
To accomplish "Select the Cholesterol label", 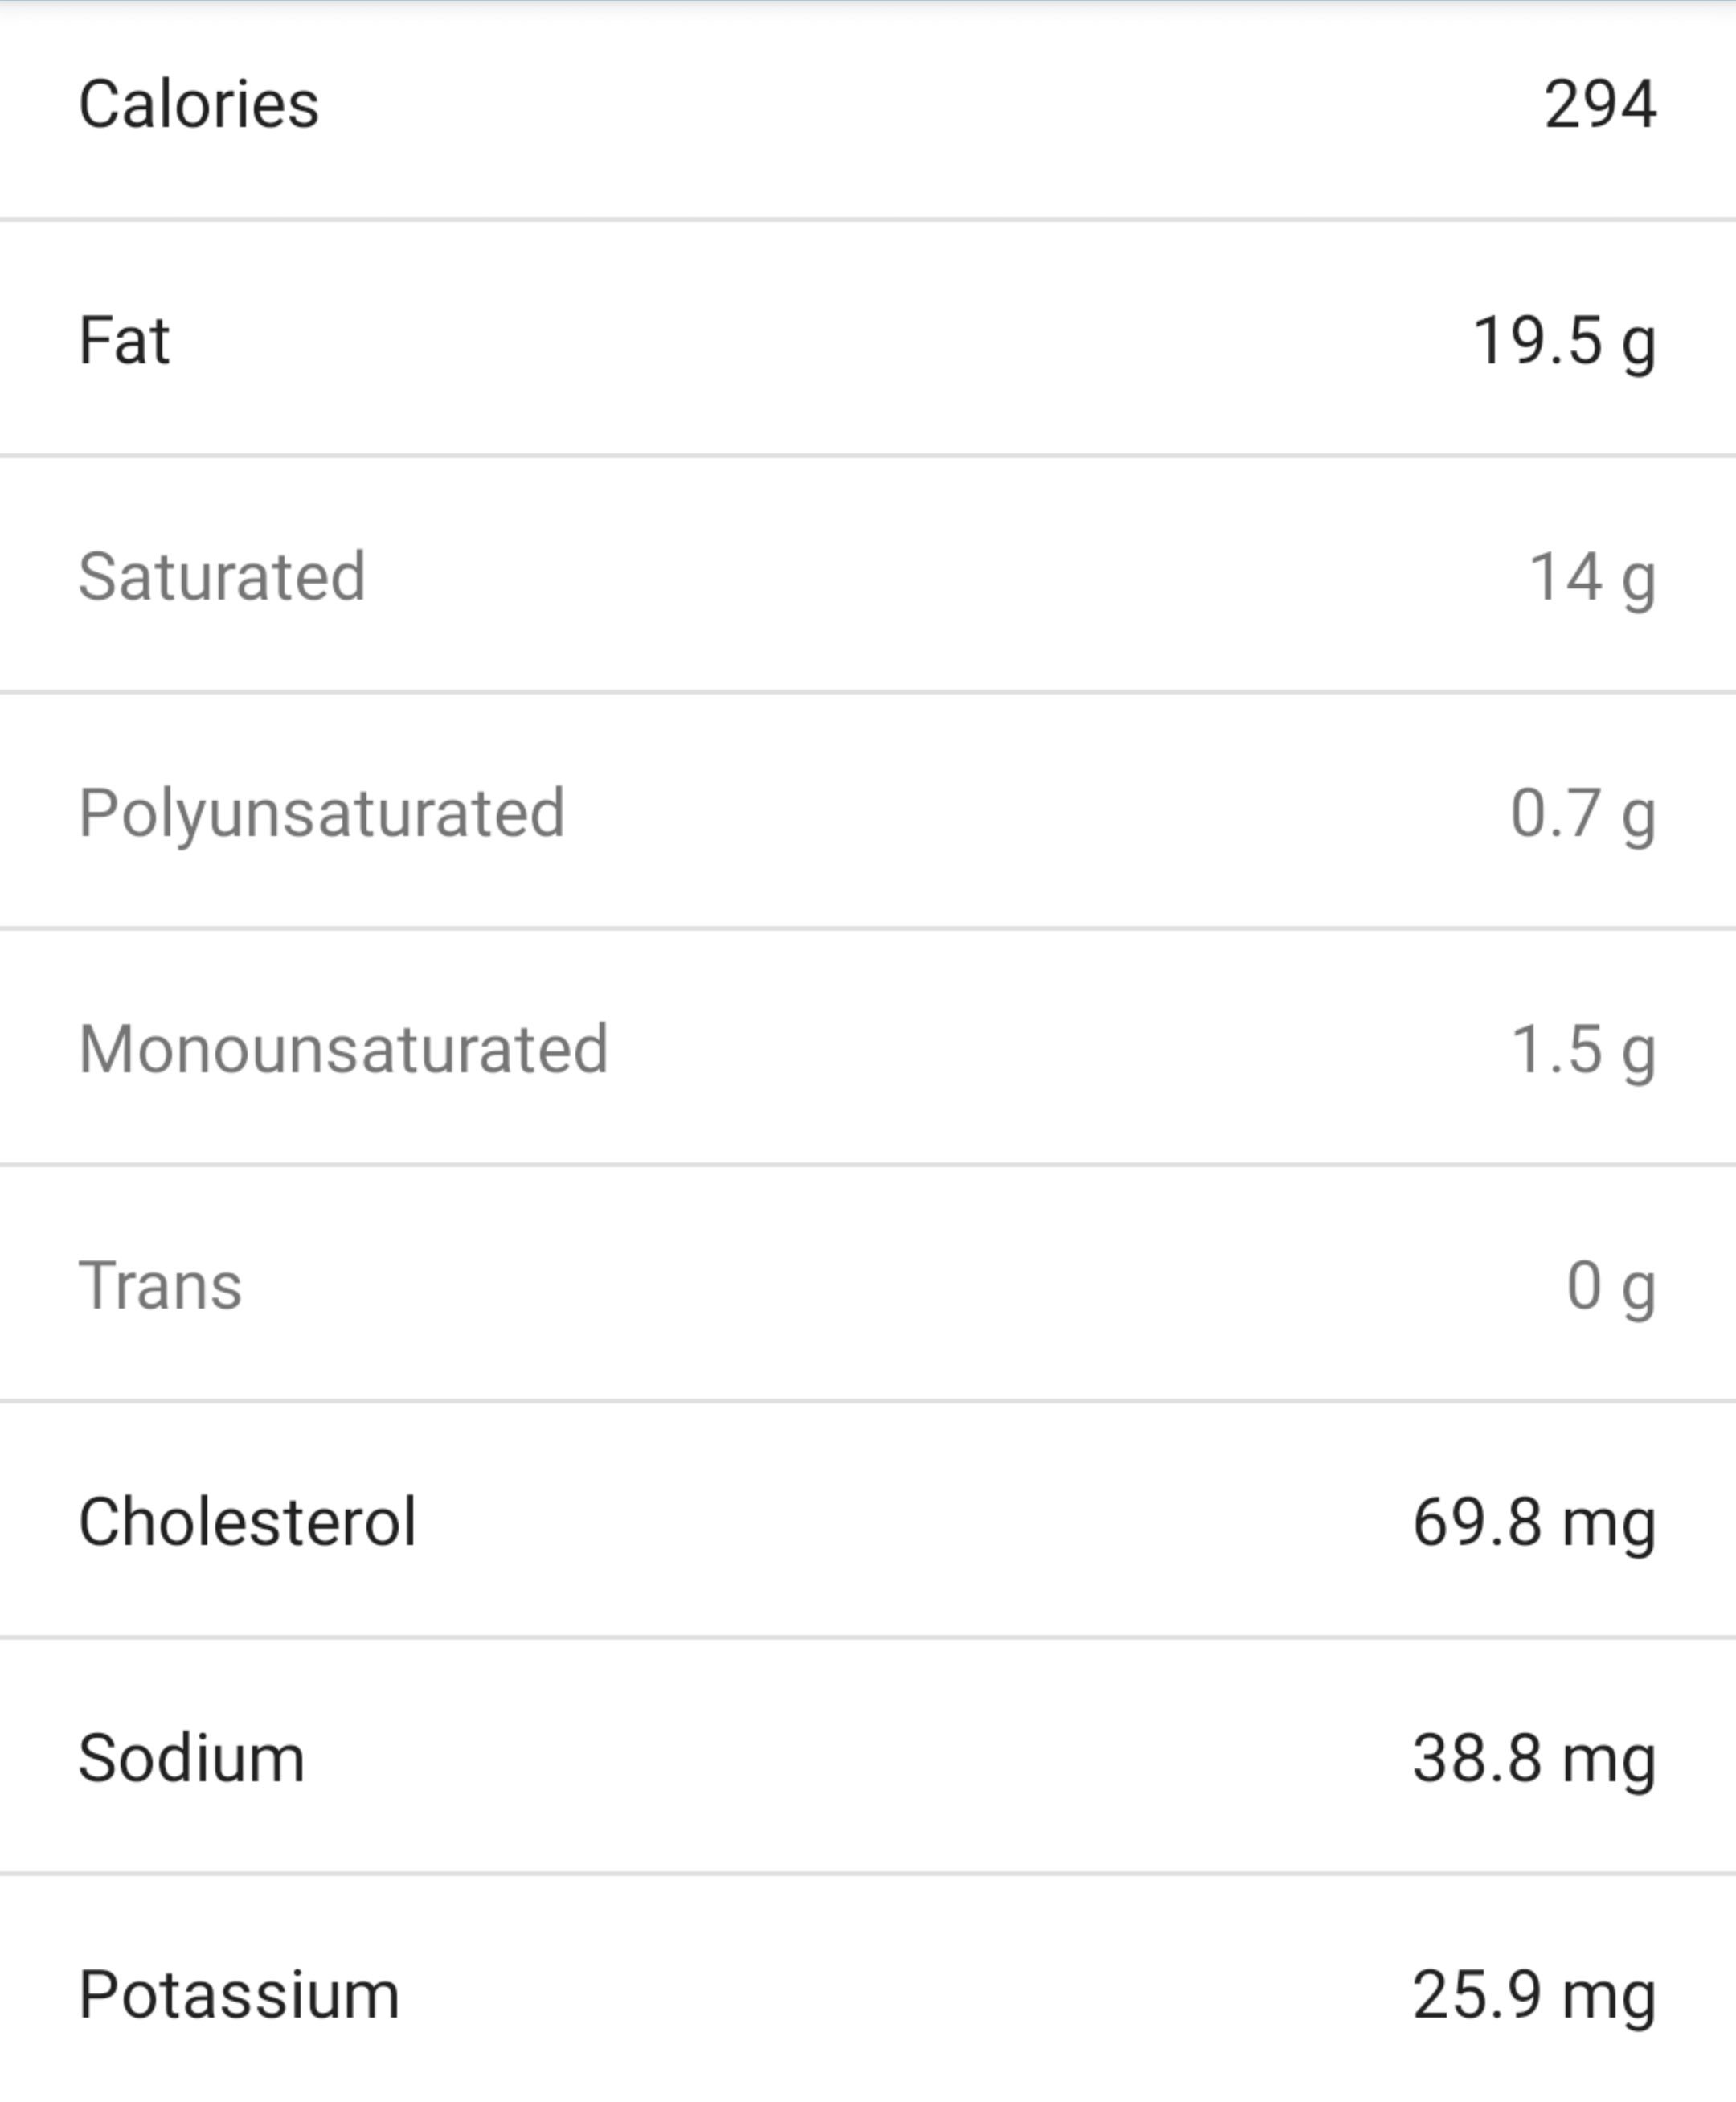I will tap(247, 1522).
